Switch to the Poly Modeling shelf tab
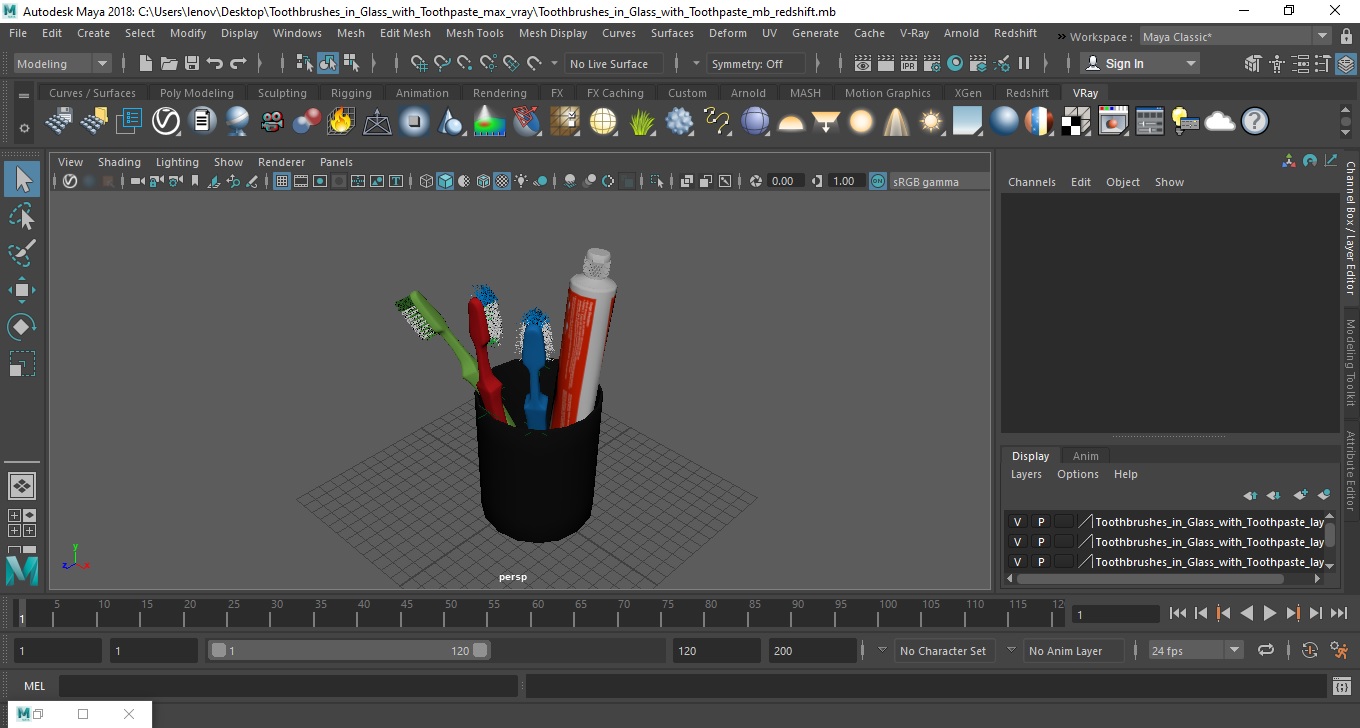 [x=196, y=93]
